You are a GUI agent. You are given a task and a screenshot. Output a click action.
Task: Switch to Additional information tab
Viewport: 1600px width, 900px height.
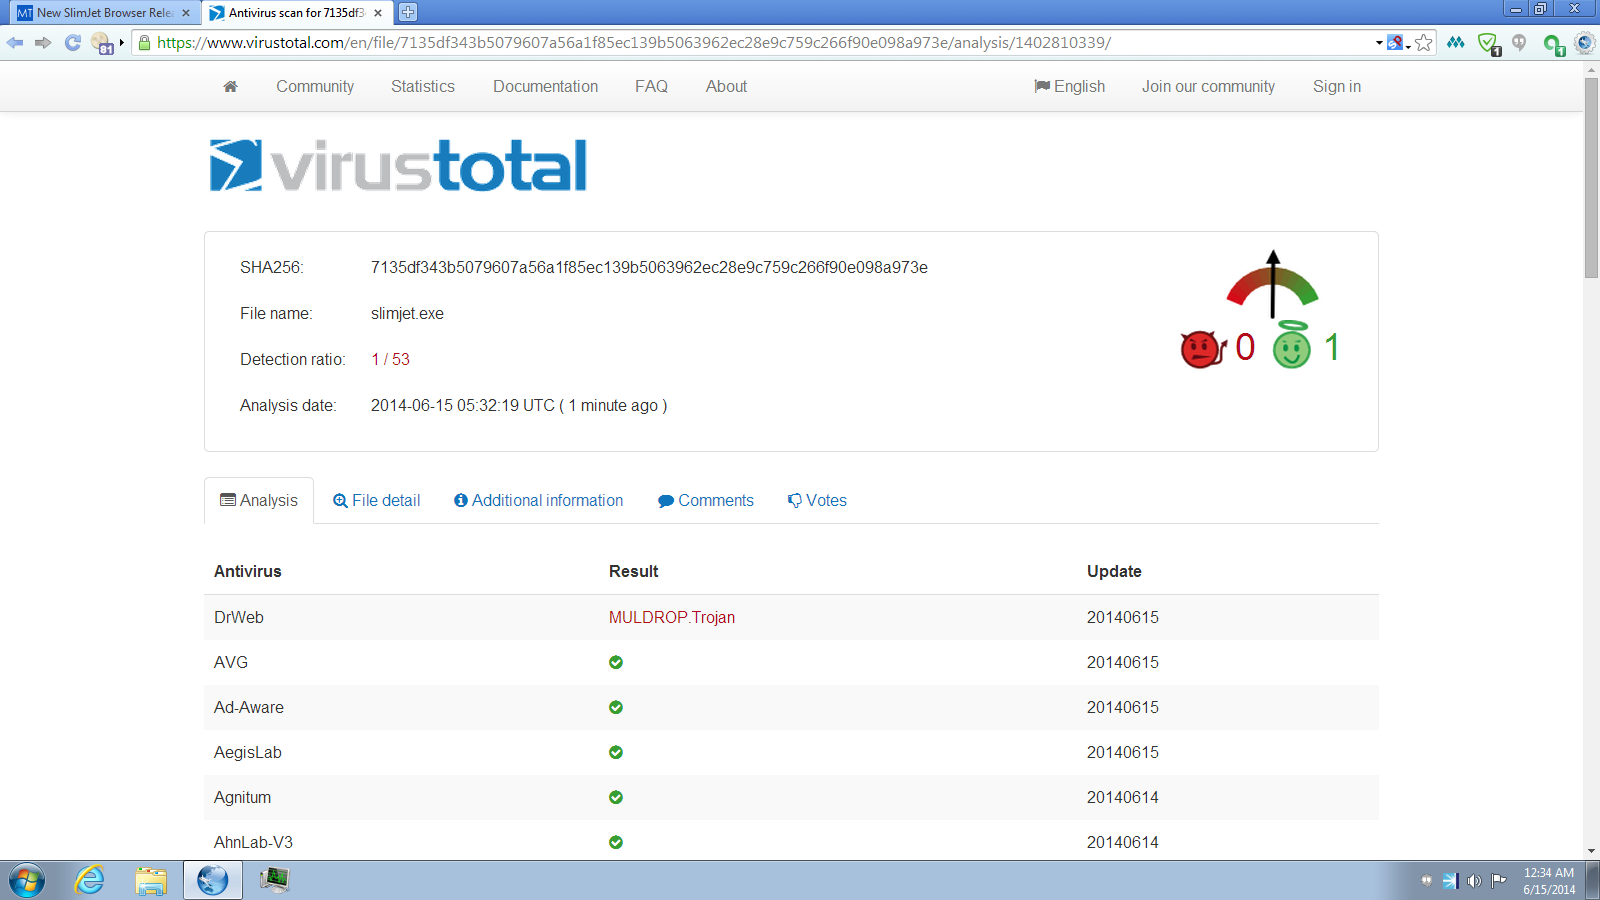pyautogui.click(x=538, y=501)
